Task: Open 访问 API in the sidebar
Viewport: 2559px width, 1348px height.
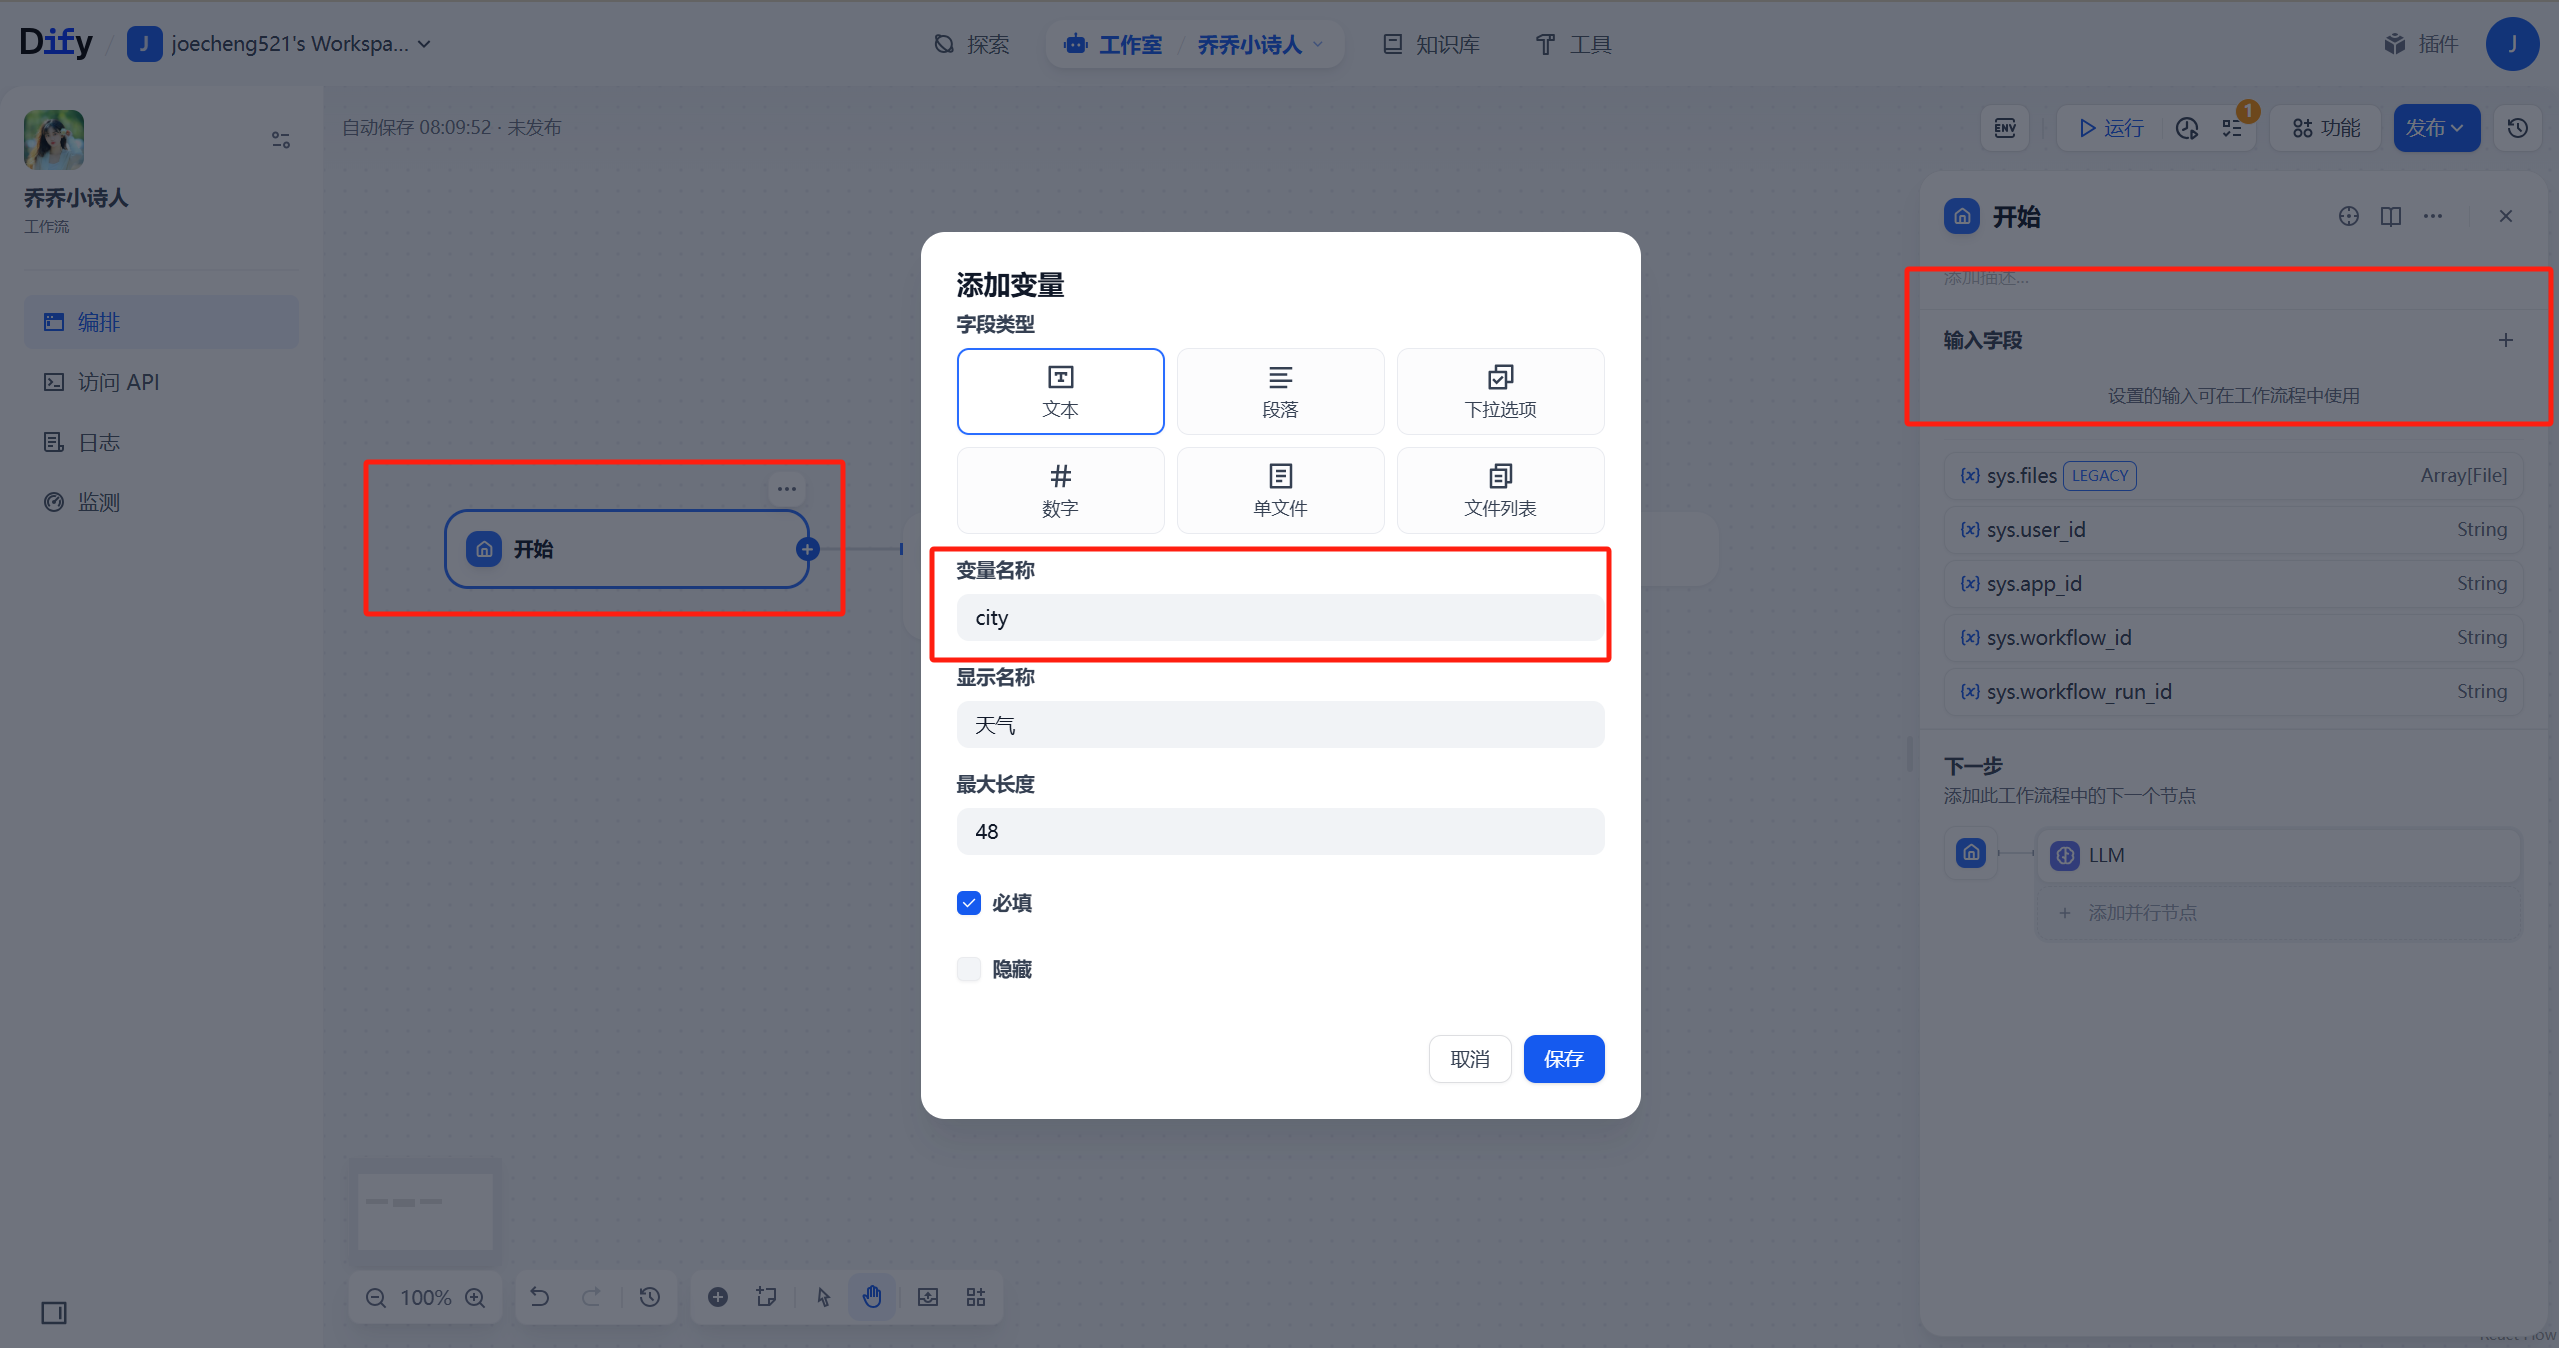Action: tap(118, 382)
